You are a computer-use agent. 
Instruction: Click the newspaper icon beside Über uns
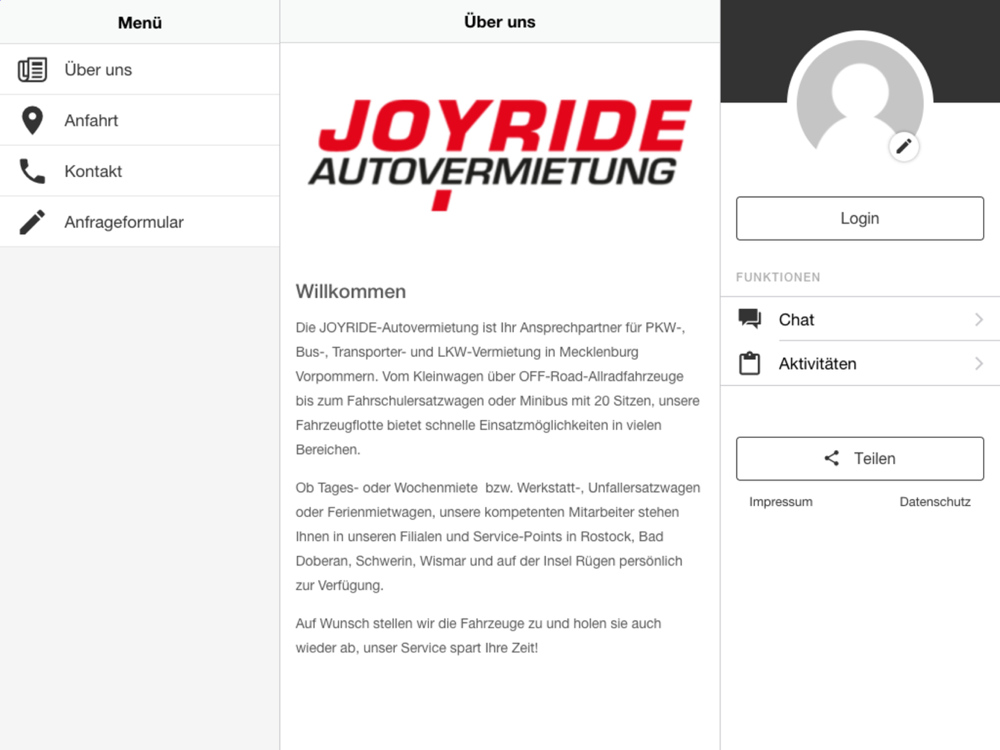point(32,70)
